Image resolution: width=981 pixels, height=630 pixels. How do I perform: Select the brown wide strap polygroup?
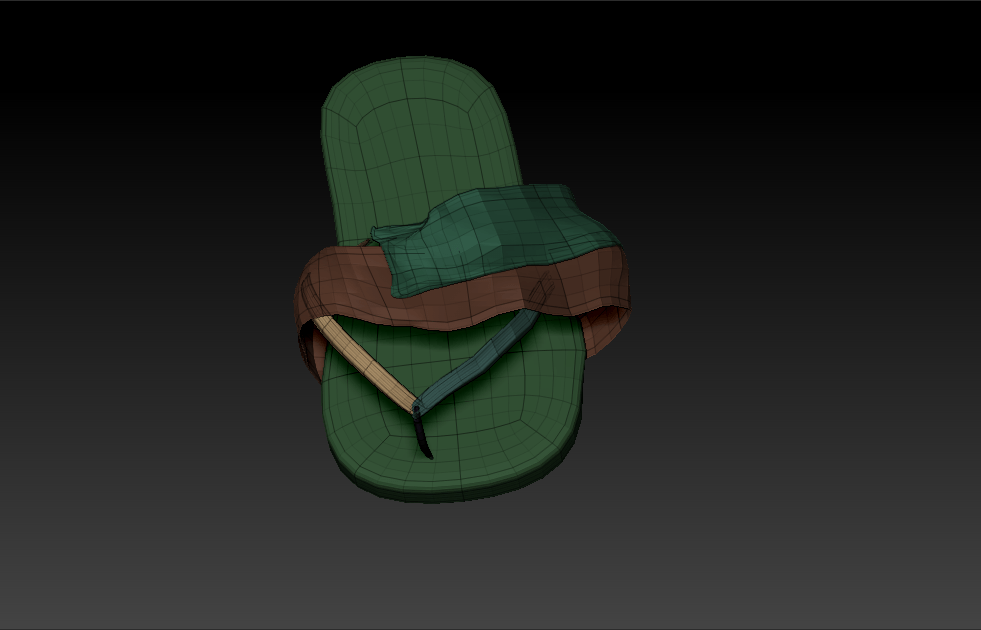[463, 303]
